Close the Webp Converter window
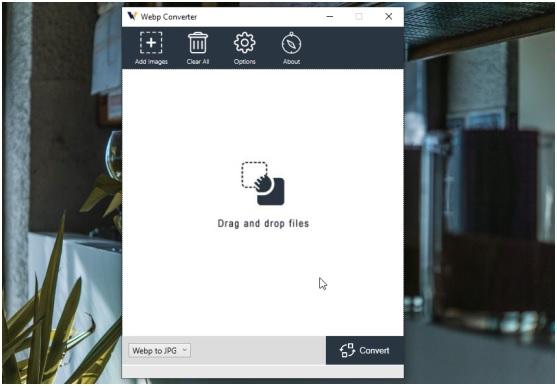This screenshot has width=557, height=386. pyautogui.click(x=389, y=17)
